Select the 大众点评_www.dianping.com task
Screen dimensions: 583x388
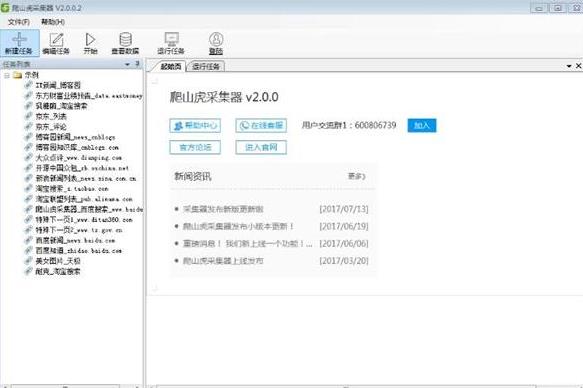click(78, 158)
